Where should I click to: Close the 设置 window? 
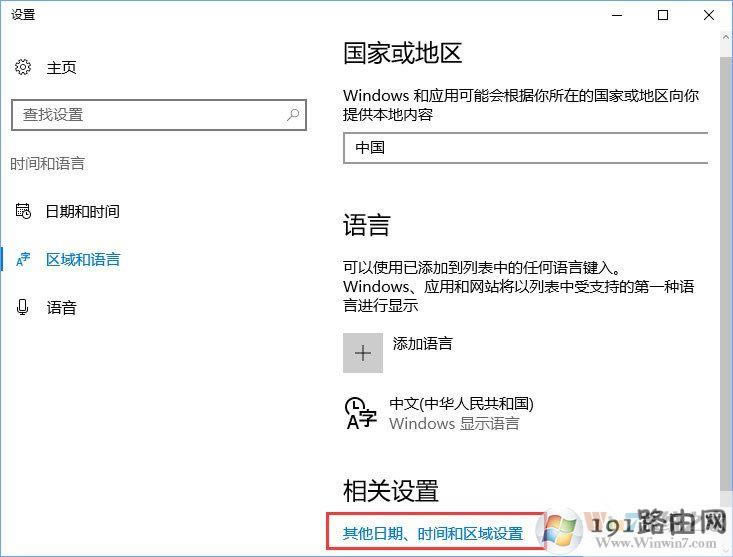coord(709,15)
